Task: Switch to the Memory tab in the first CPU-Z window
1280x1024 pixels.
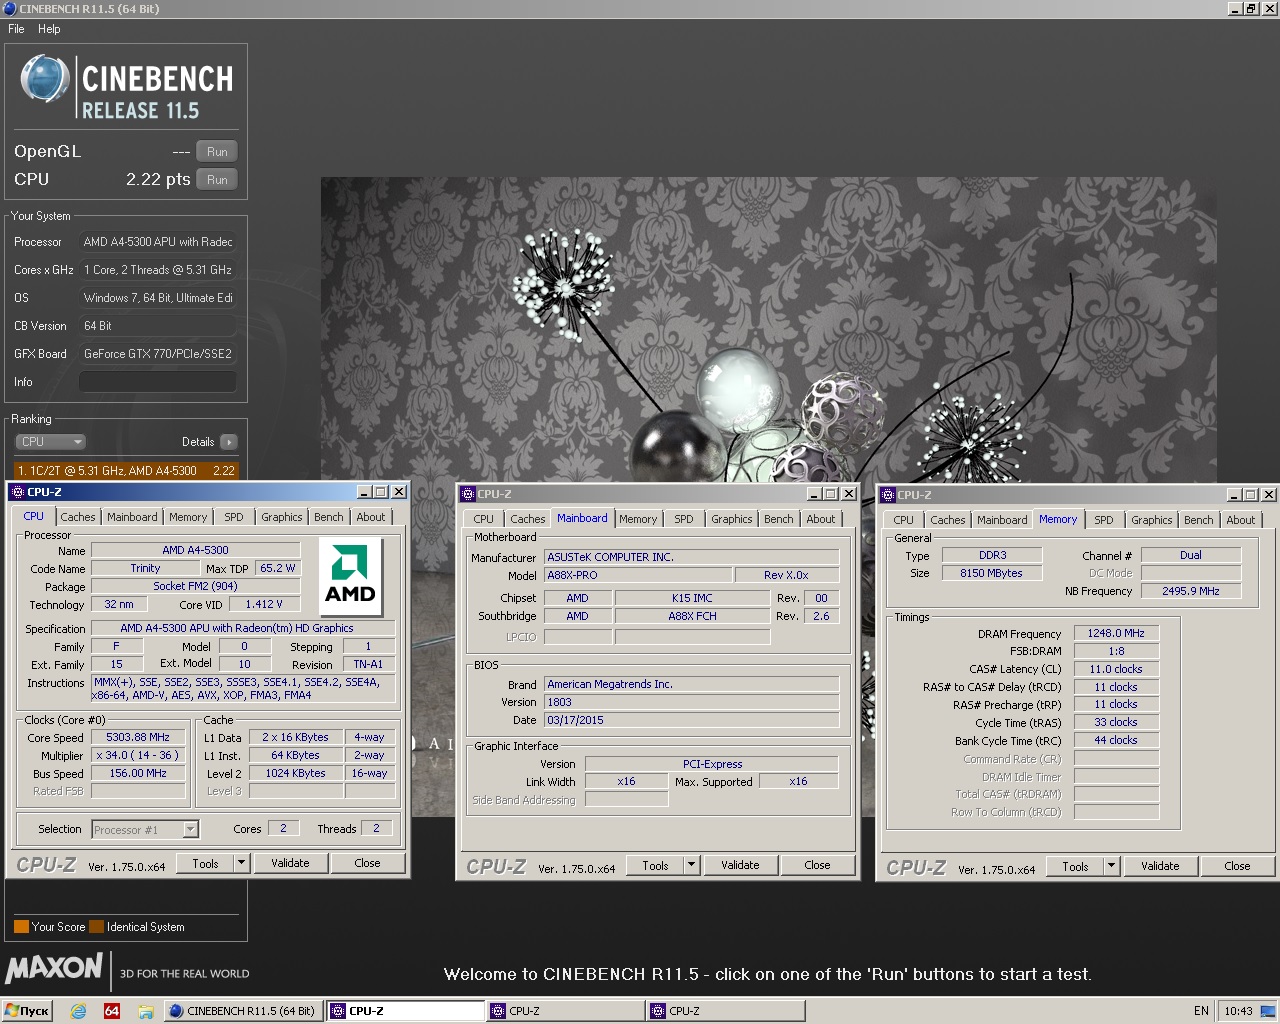Action: (x=187, y=517)
